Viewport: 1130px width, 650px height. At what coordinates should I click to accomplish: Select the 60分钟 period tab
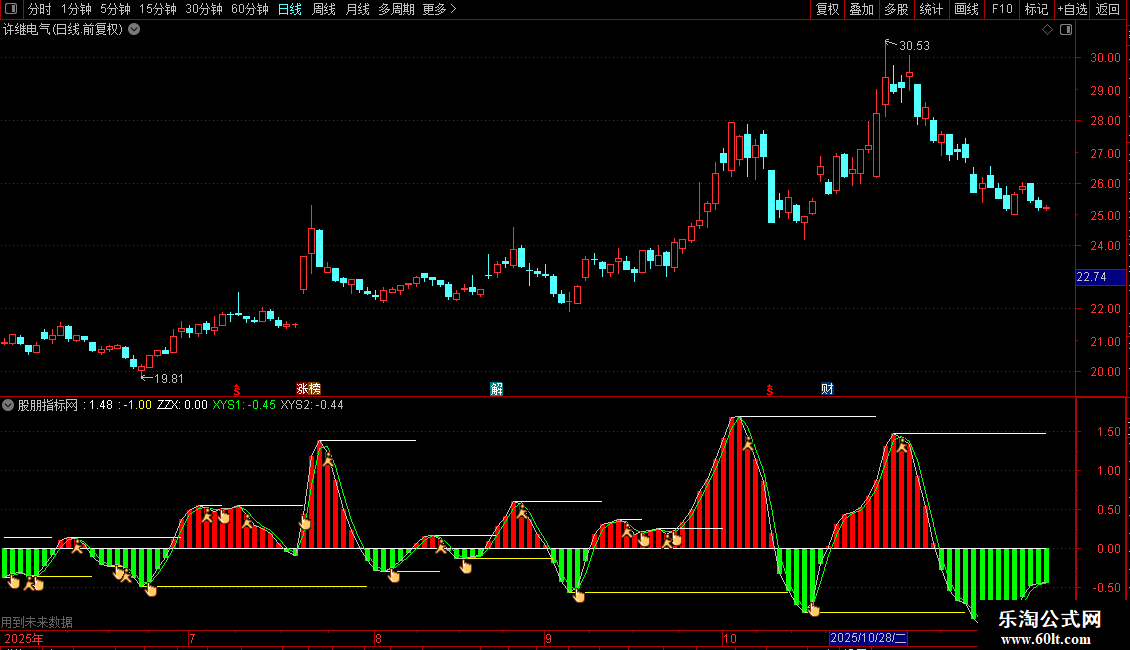pos(250,9)
